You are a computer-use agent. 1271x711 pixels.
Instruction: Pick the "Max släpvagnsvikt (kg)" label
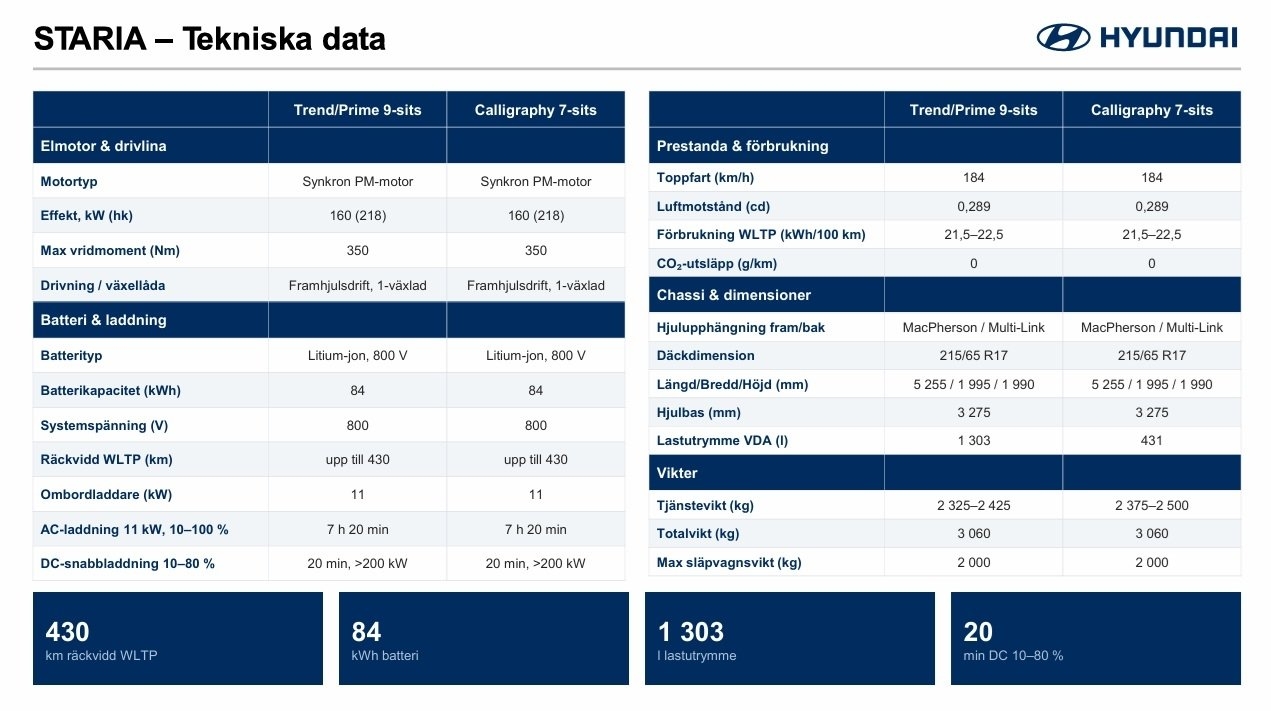(729, 562)
